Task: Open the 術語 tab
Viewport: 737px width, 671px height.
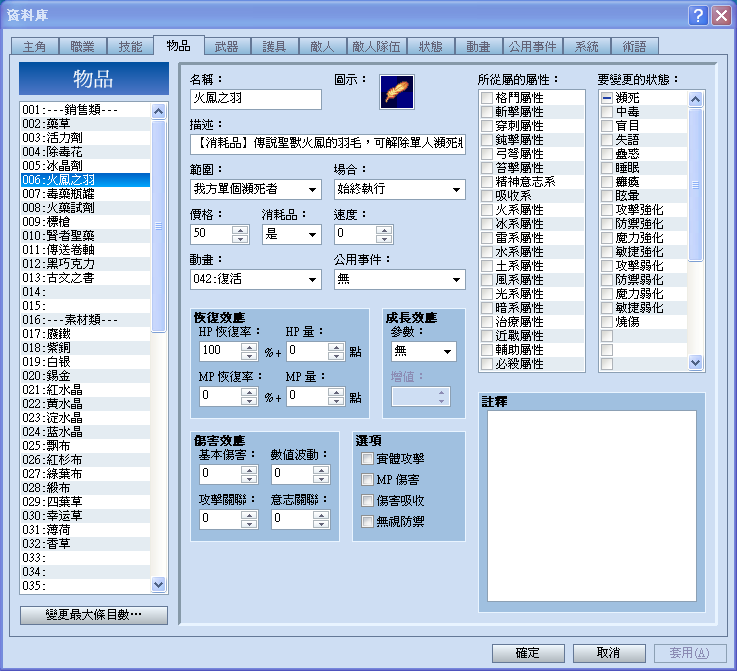Action: pyautogui.click(x=635, y=47)
